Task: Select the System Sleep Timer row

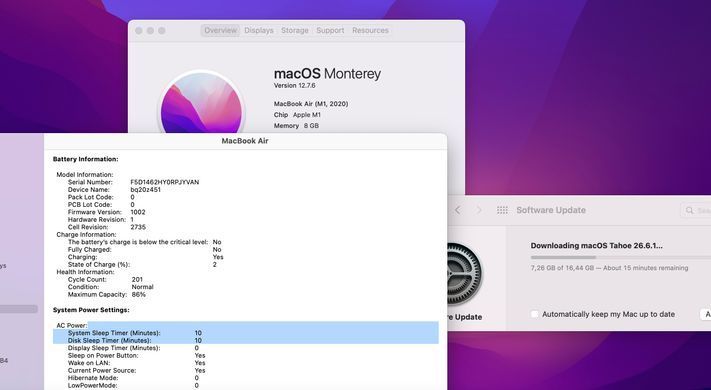Action: pyautogui.click(x=246, y=333)
